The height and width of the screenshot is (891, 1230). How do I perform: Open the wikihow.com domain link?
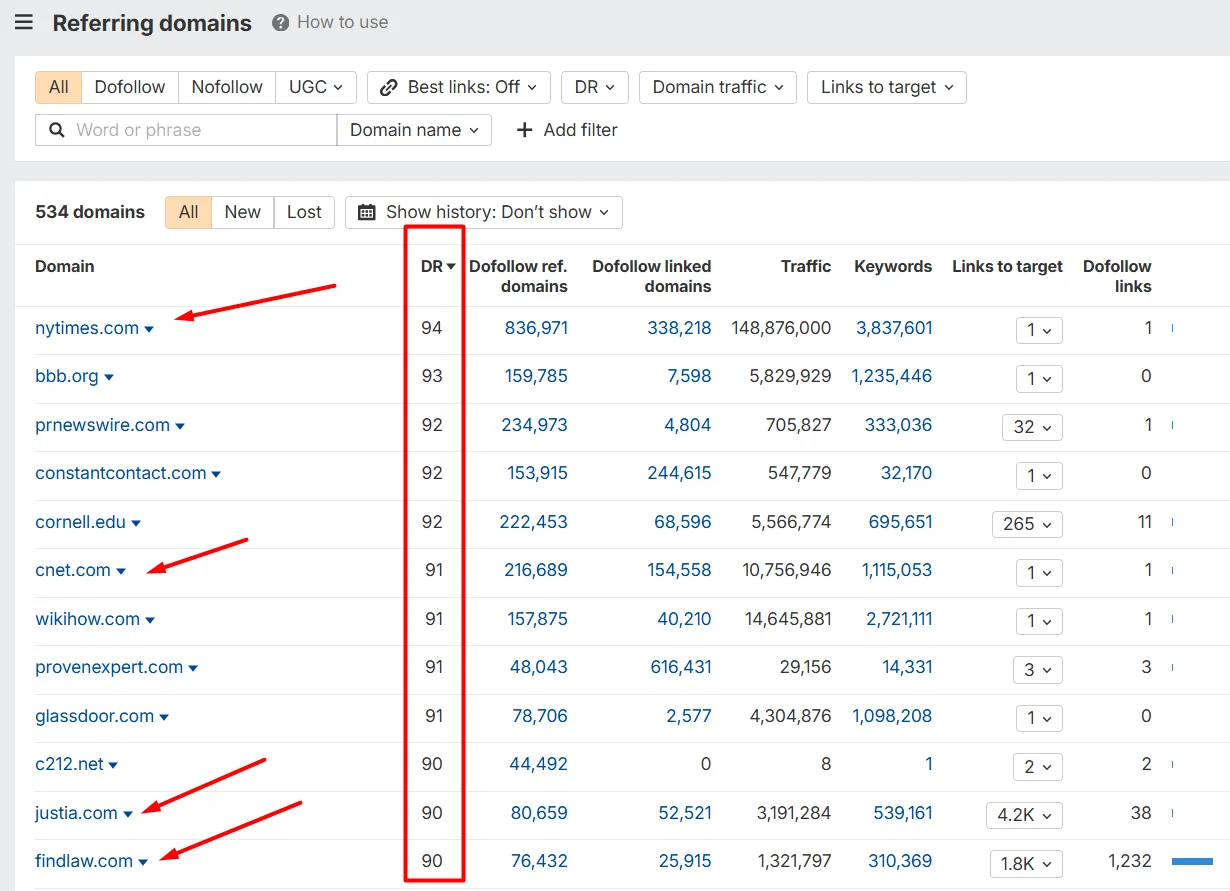click(x=87, y=619)
